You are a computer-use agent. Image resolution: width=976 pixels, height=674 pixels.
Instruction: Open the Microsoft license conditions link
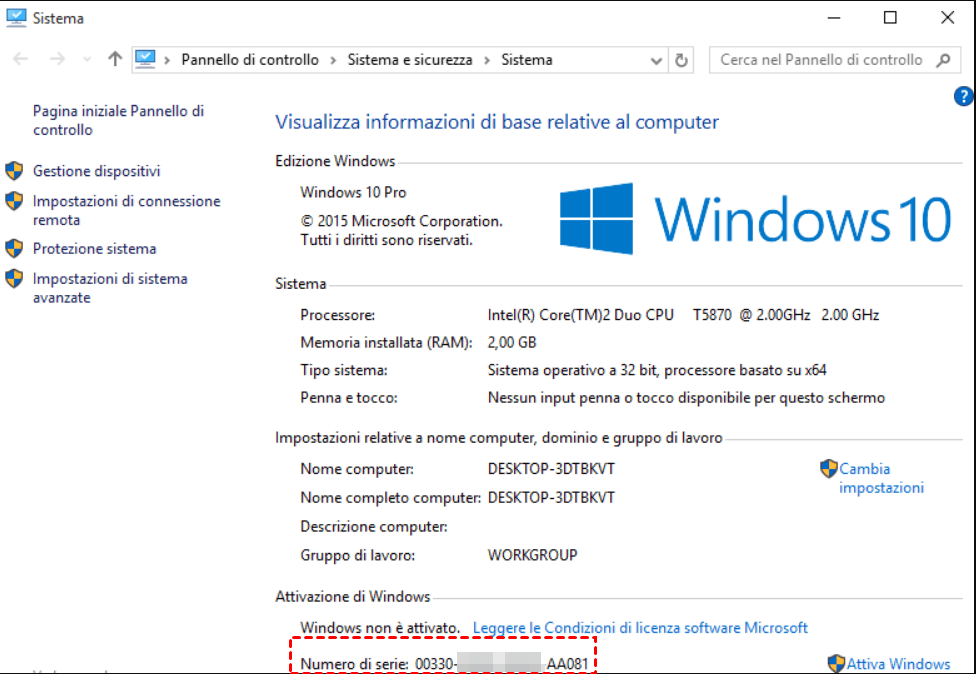click(x=640, y=628)
